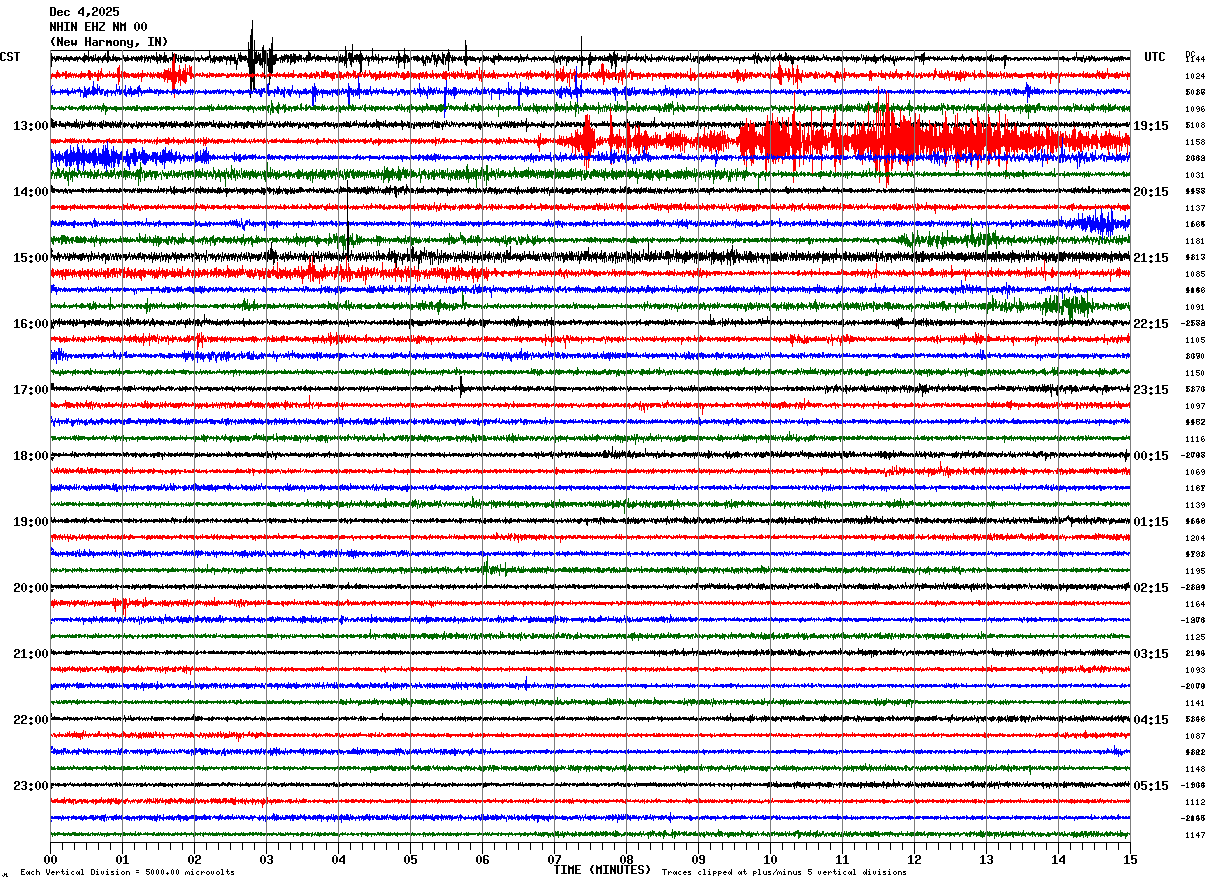Image resolution: width=1210 pixels, height=886 pixels.
Task: Click the green burst in the 22:00 UTC trace
Action: click(1068, 305)
